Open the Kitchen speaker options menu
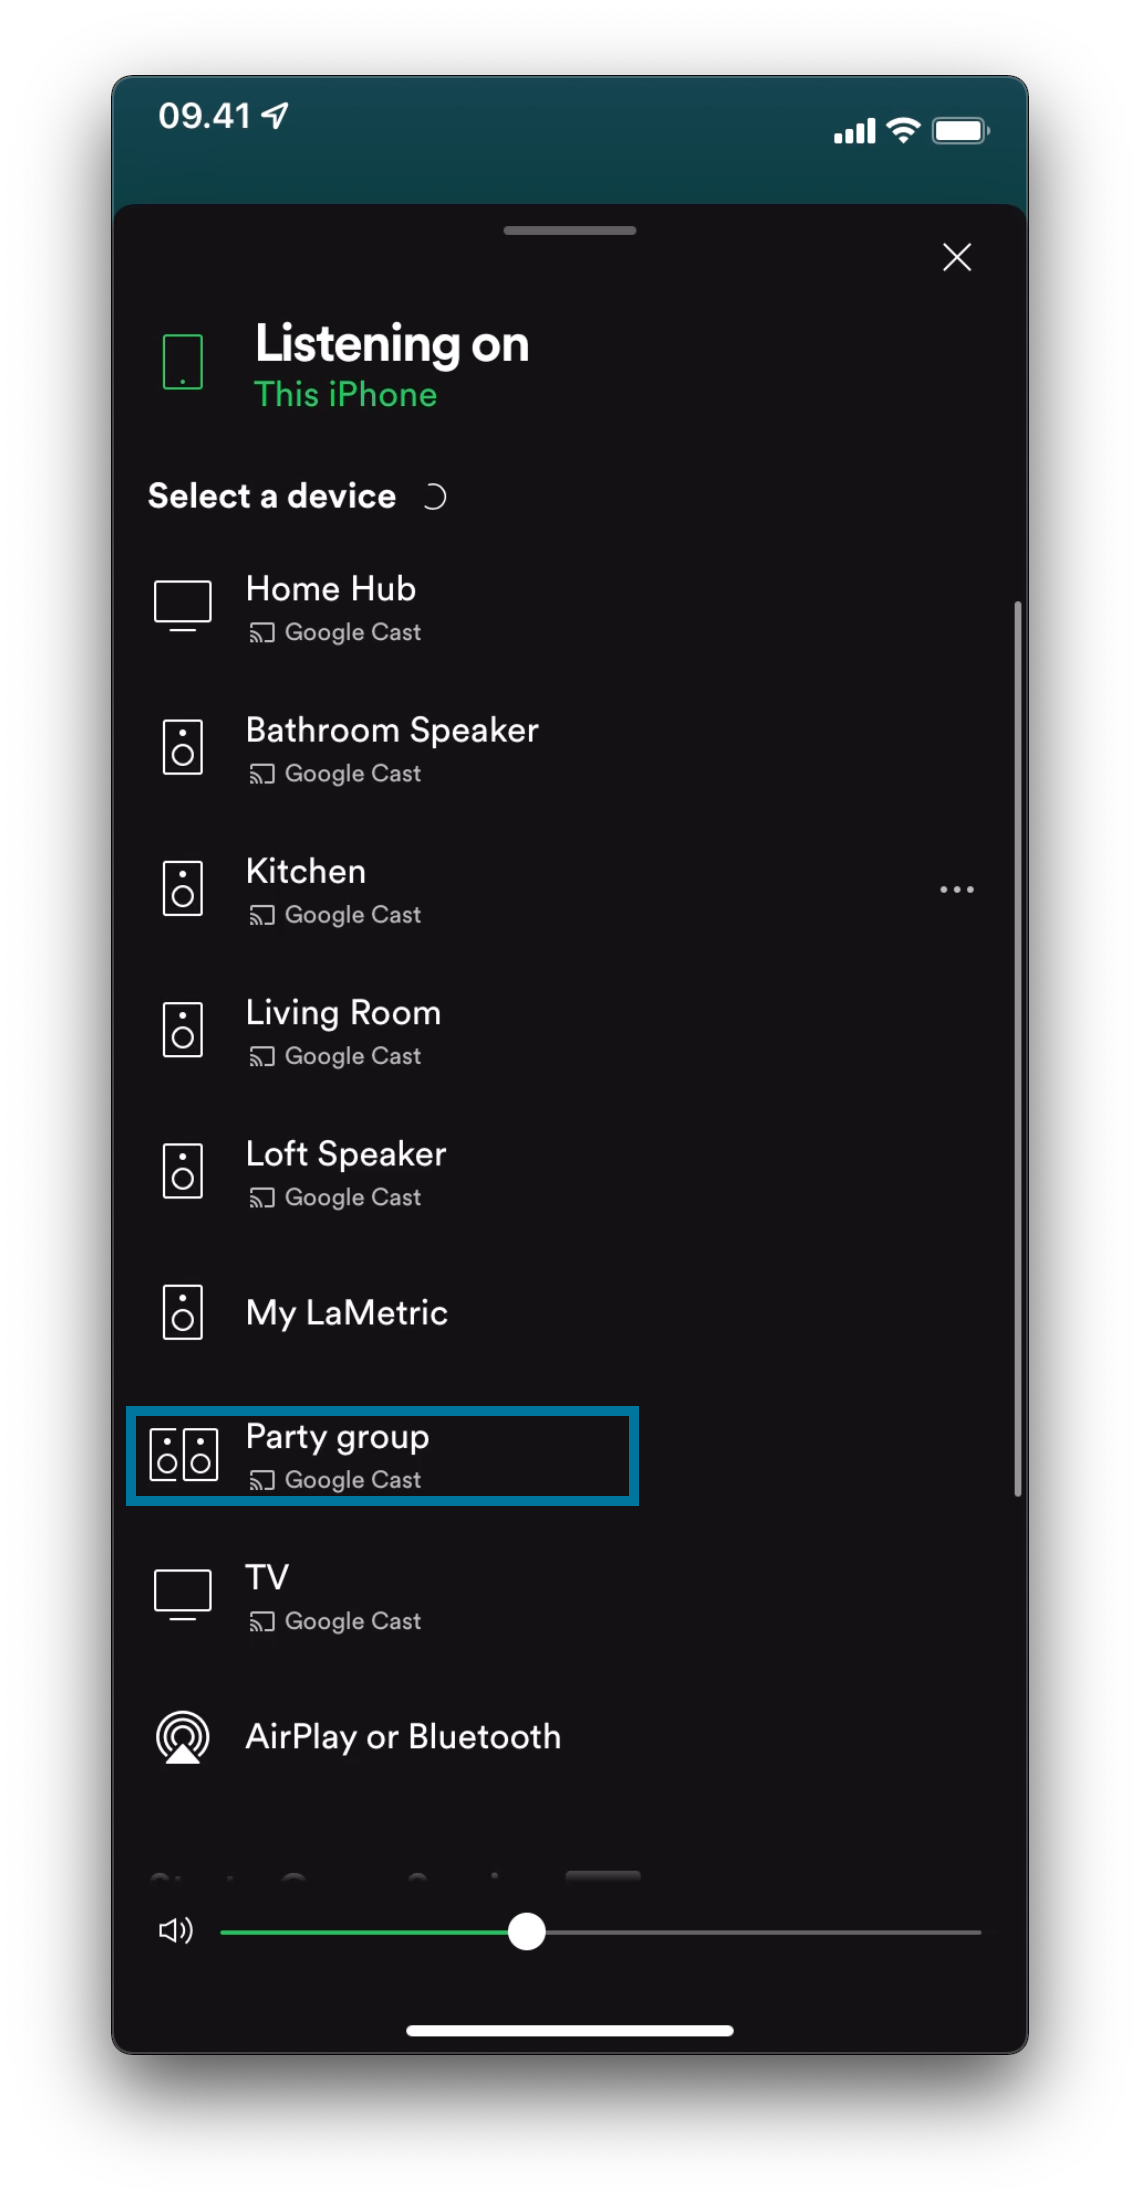This screenshot has width=1140, height=2202. point(957,889)
